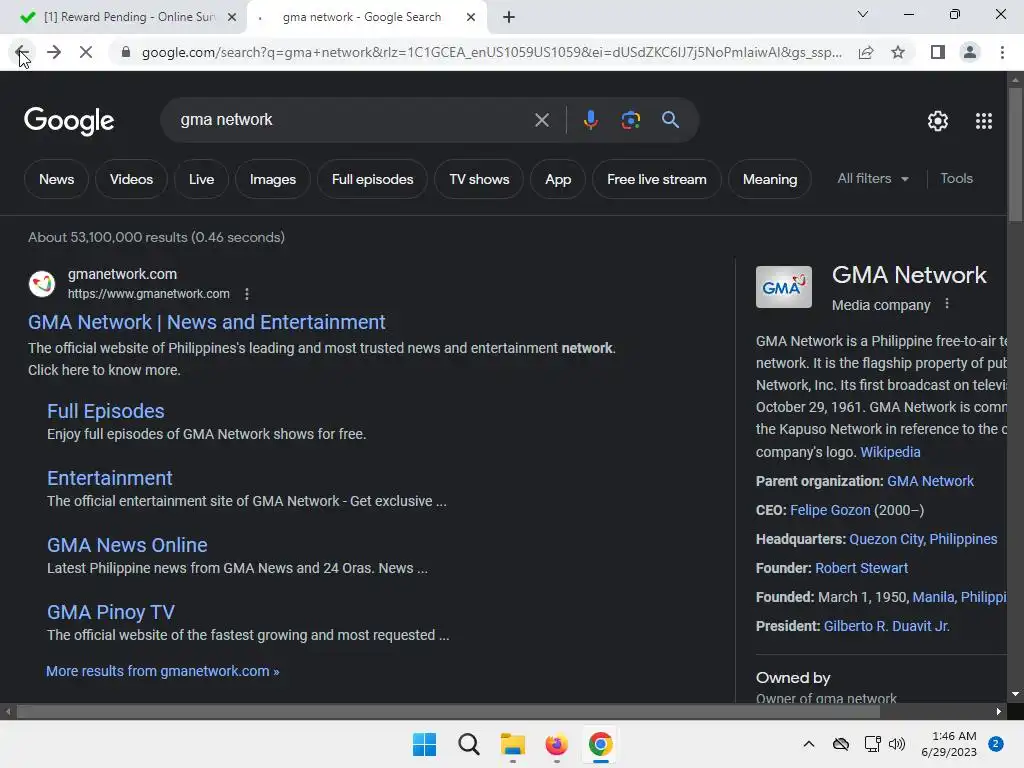
Task: Filter results by News
Action: pyautogui.click(x=57, y=179)
